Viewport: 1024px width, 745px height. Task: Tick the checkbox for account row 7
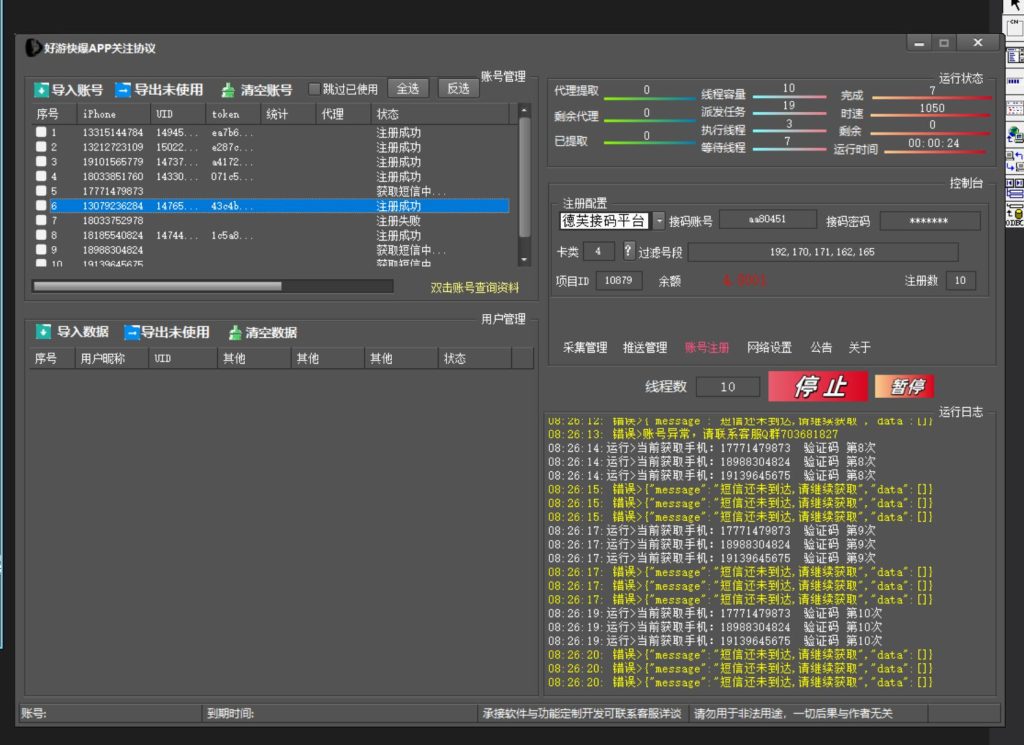coord(41,220)
